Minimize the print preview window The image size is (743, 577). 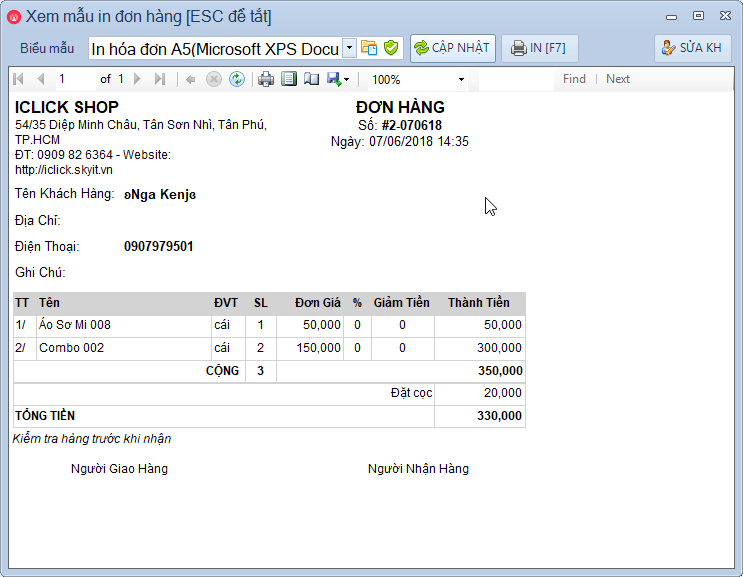click(671, 17)
